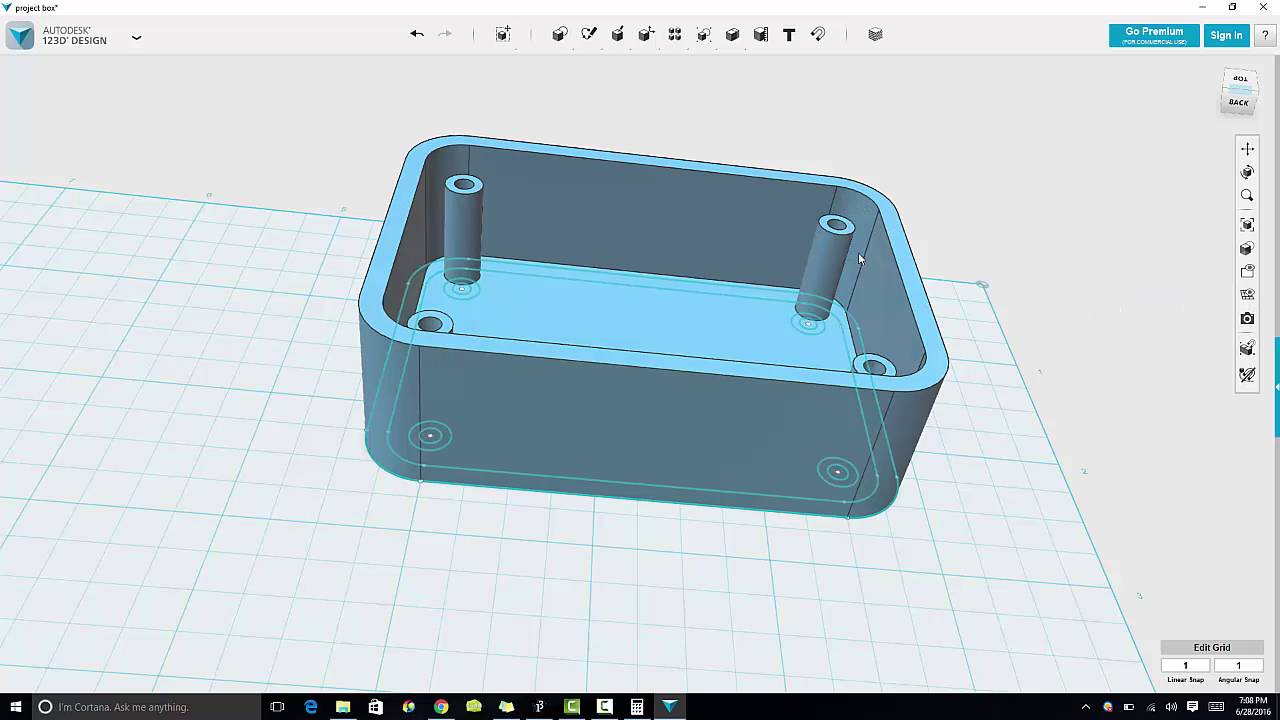The height and width of the screenshot is (720, 1280).
Task: Expand the blue side panel arrow
Action: tap(1277, 388)
